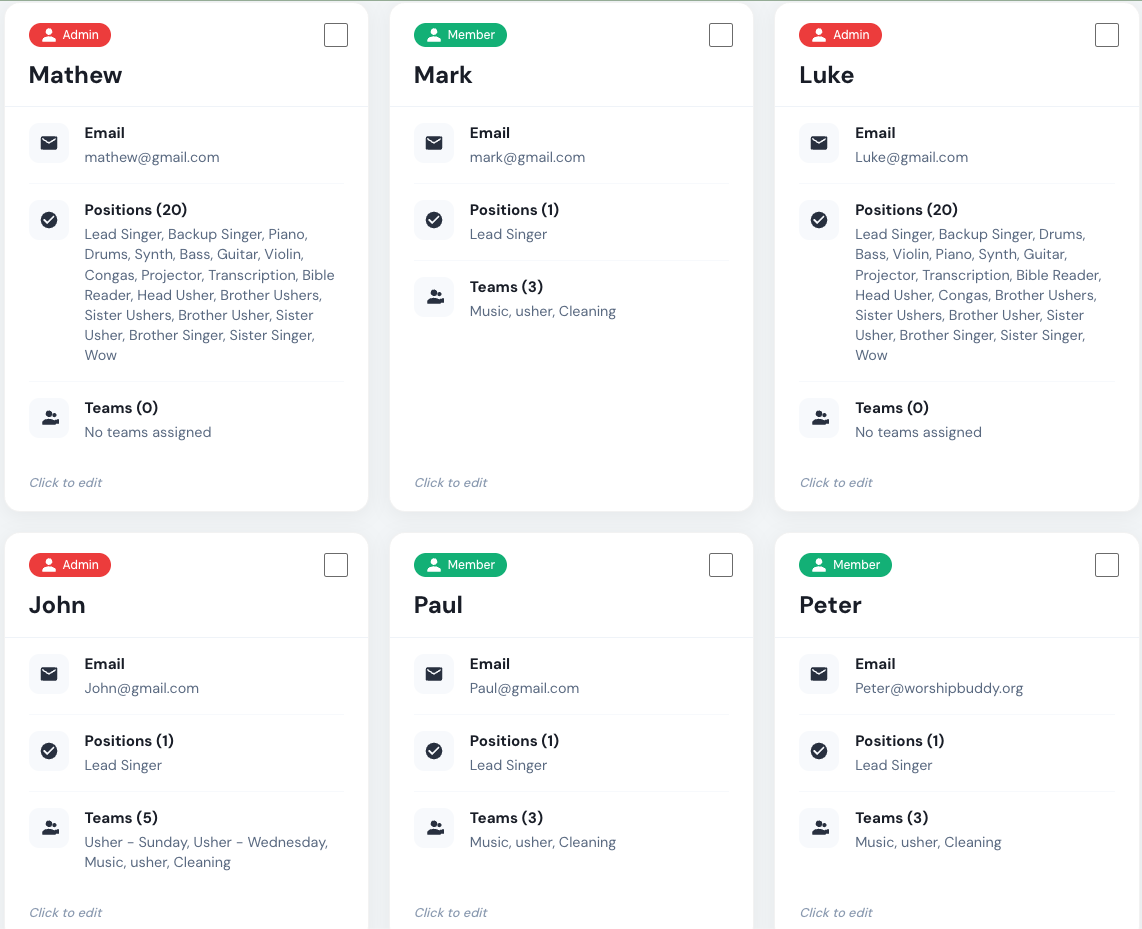Click the positions checkmark icon on Mark's card

click(x=434, y=220)
